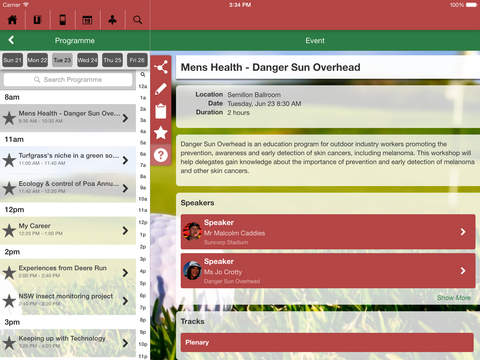Select the Mon 22 day tab

(37, 60)
